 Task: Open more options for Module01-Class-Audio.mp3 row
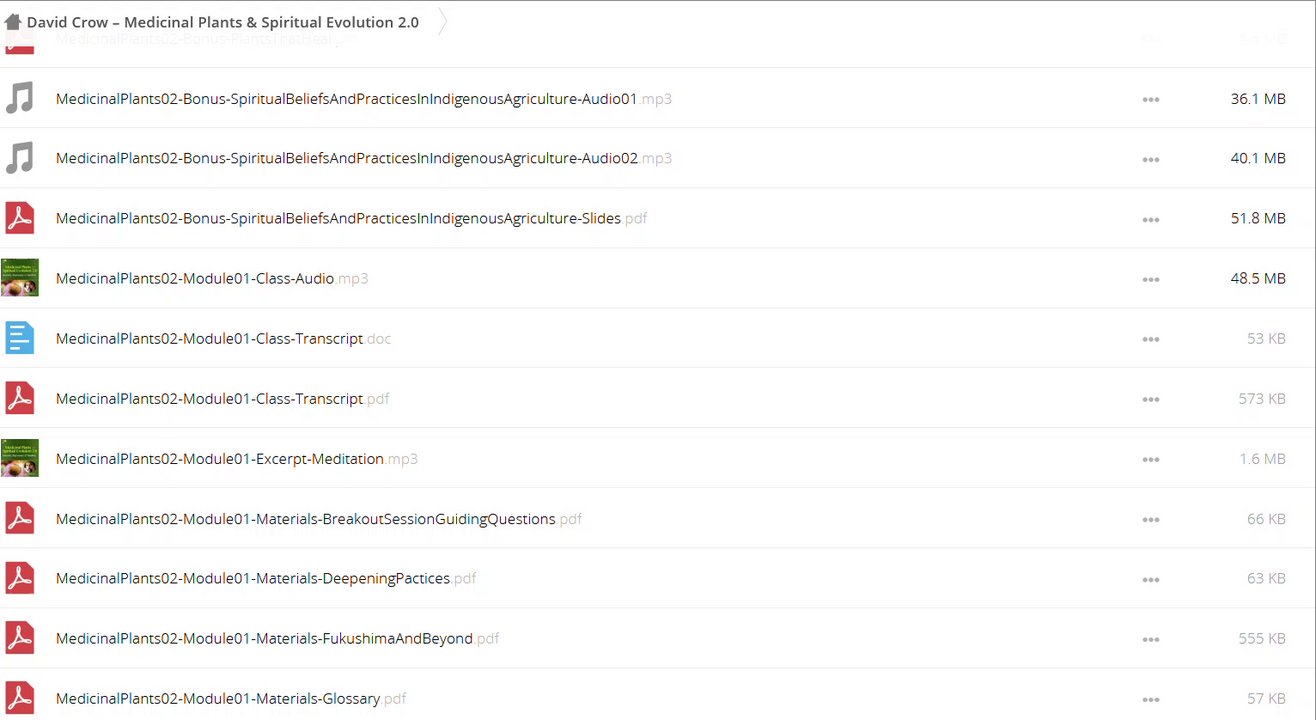(x=1151, y=279)
